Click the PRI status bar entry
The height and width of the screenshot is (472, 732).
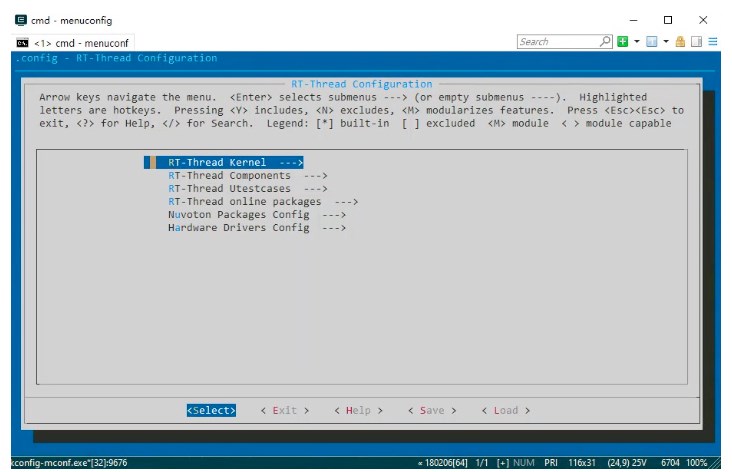click(x=551, y=463)
